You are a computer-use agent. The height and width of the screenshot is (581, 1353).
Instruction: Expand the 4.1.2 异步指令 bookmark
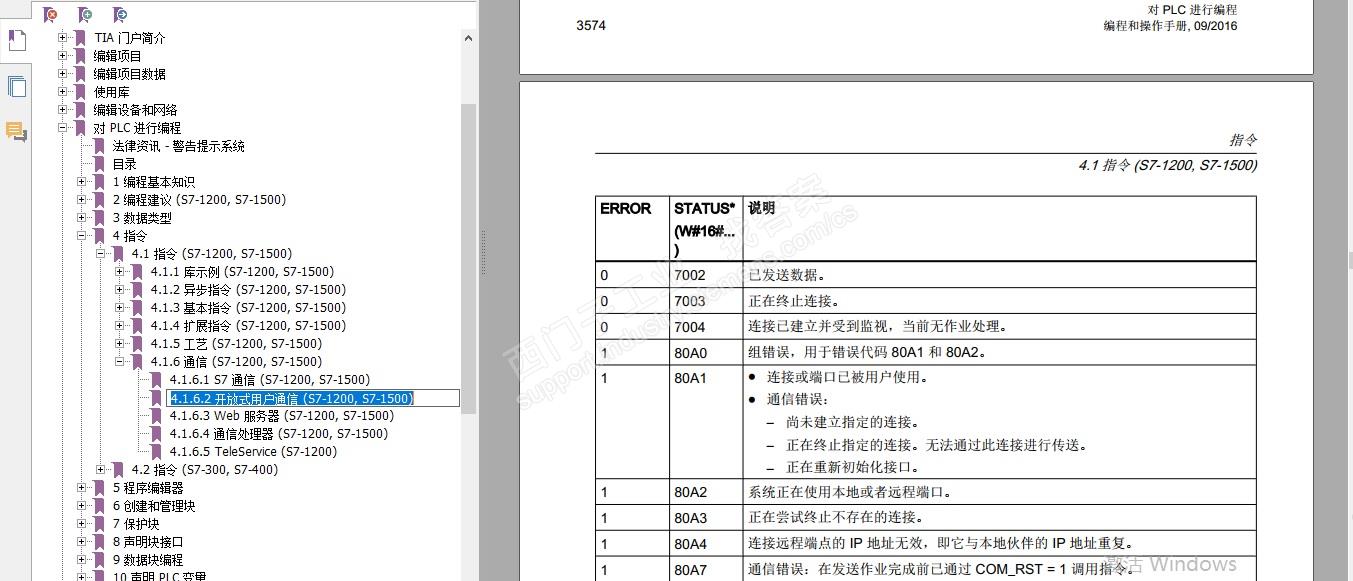(x=120, y=290)
